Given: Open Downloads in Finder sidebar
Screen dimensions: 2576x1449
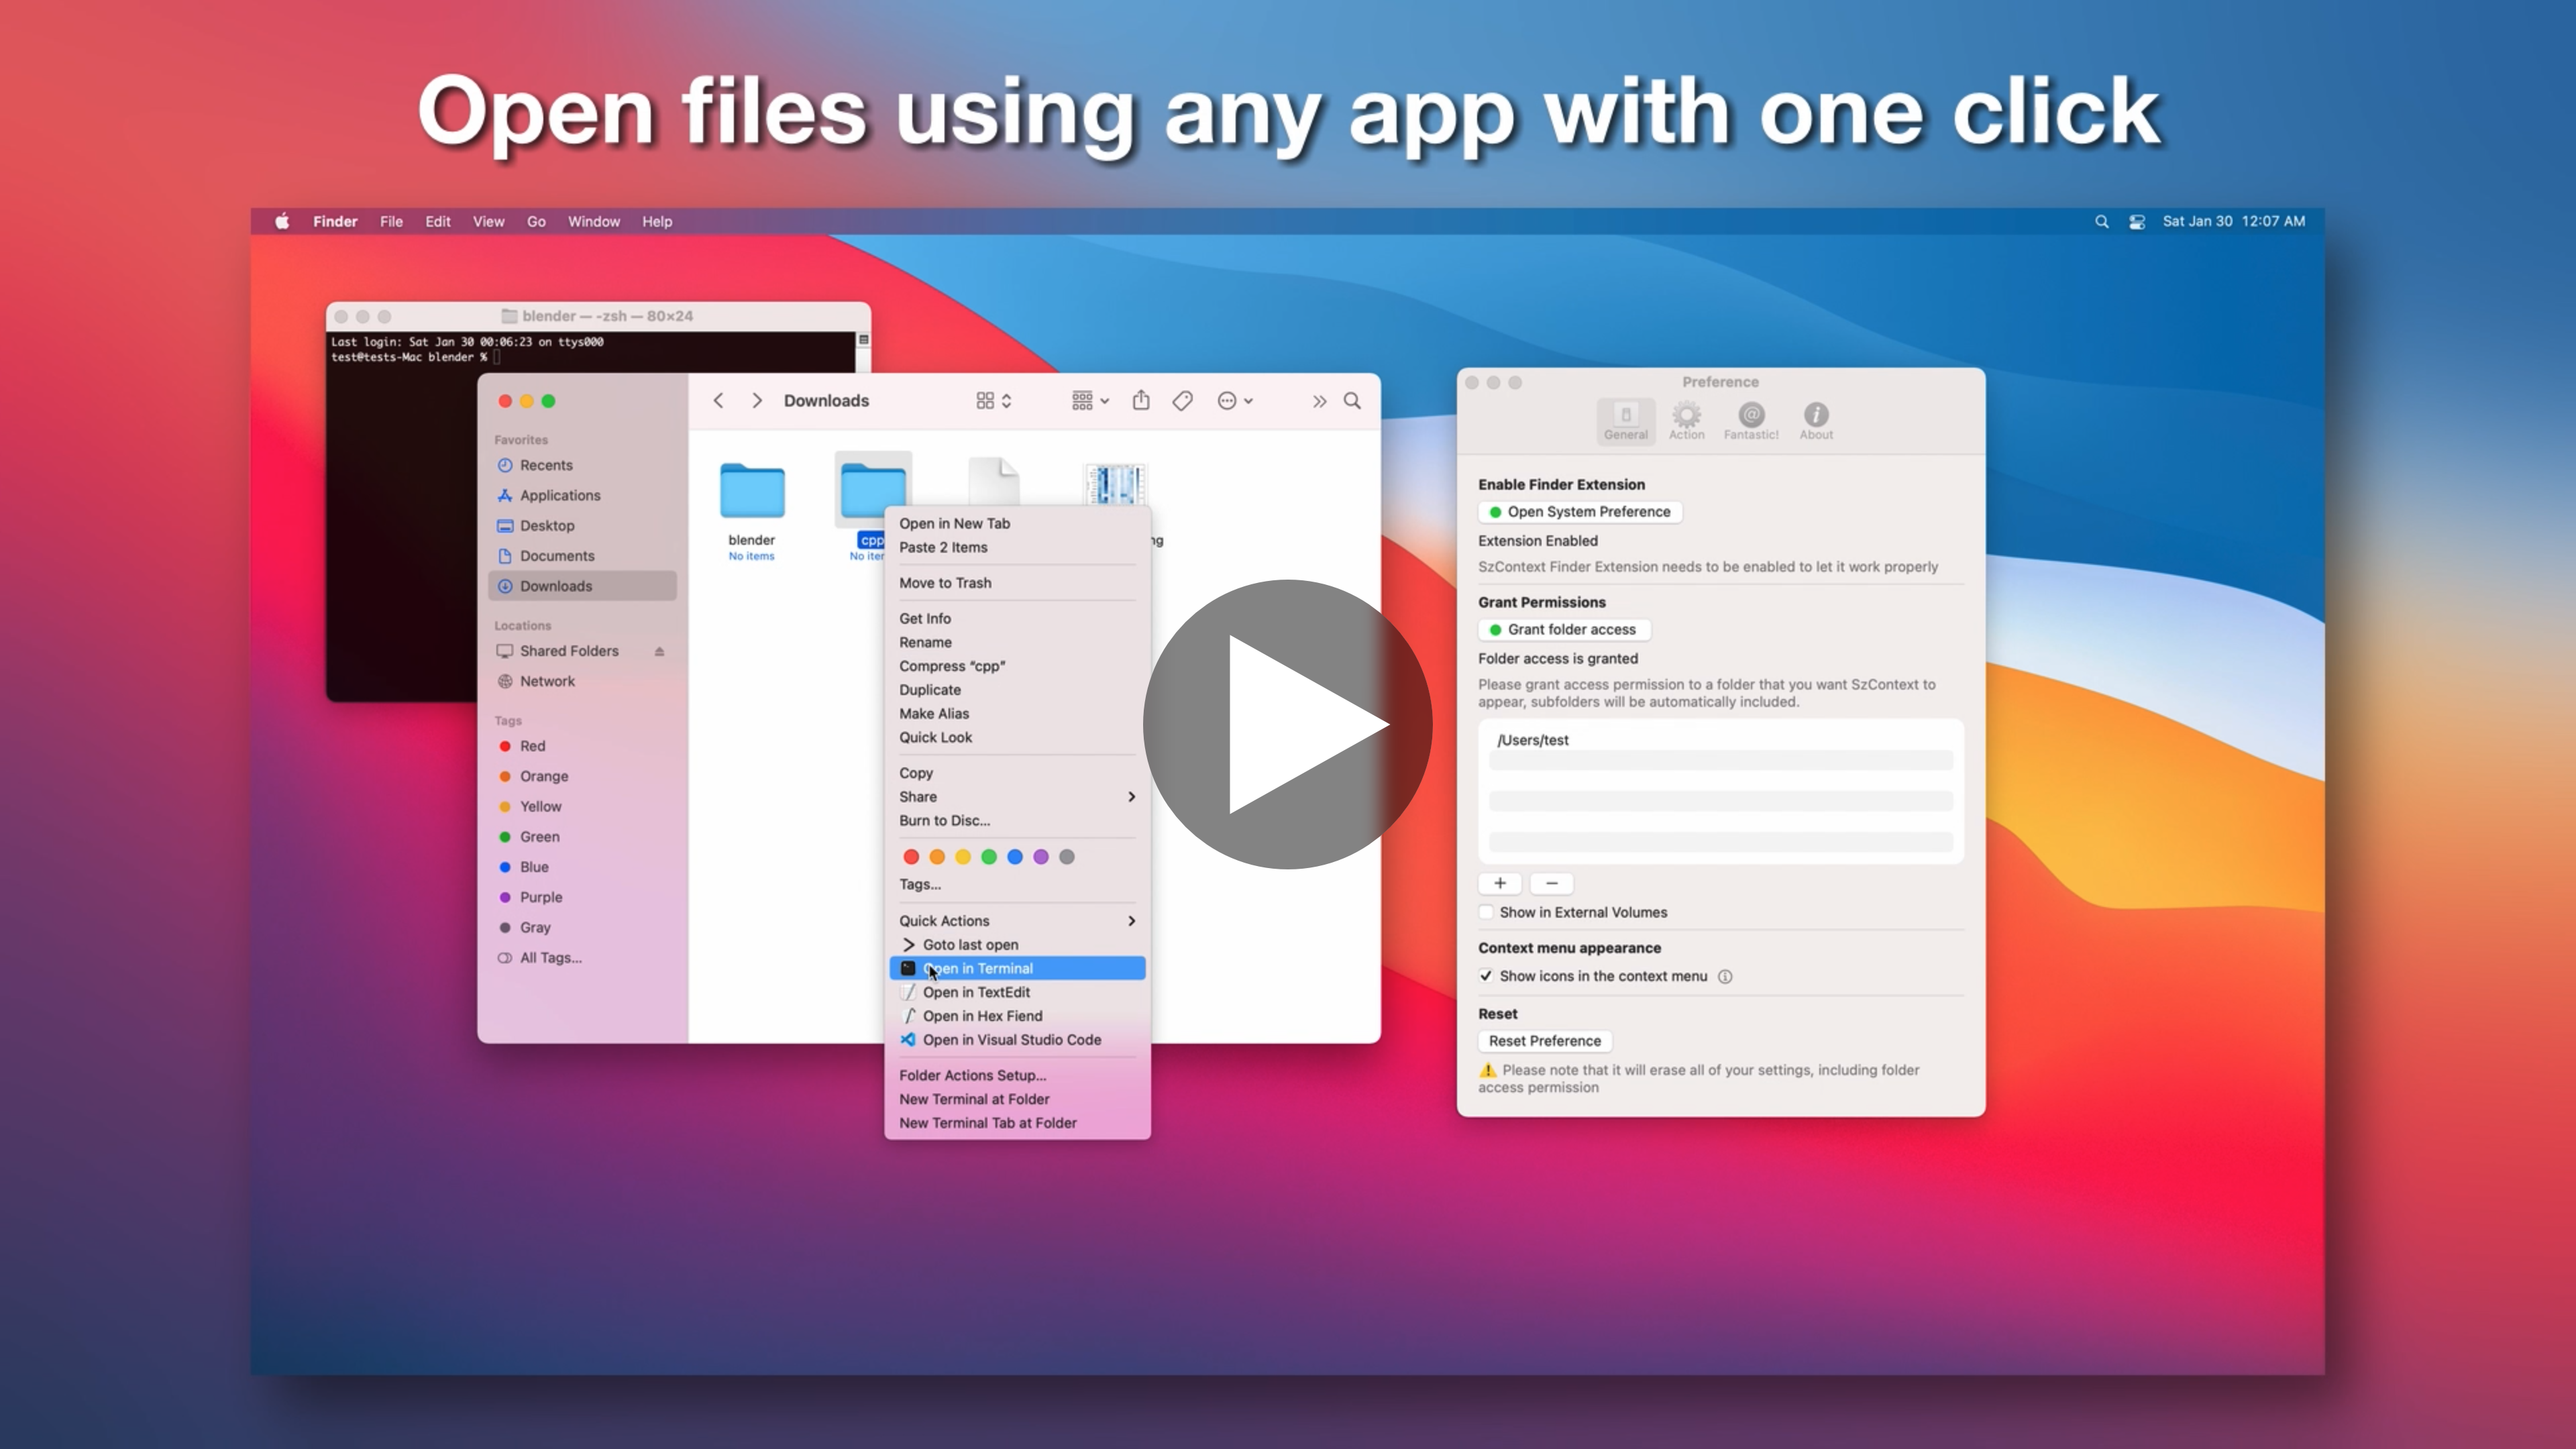Looking at the screenshot, I should pyautogui.click(x=582, y=586).
